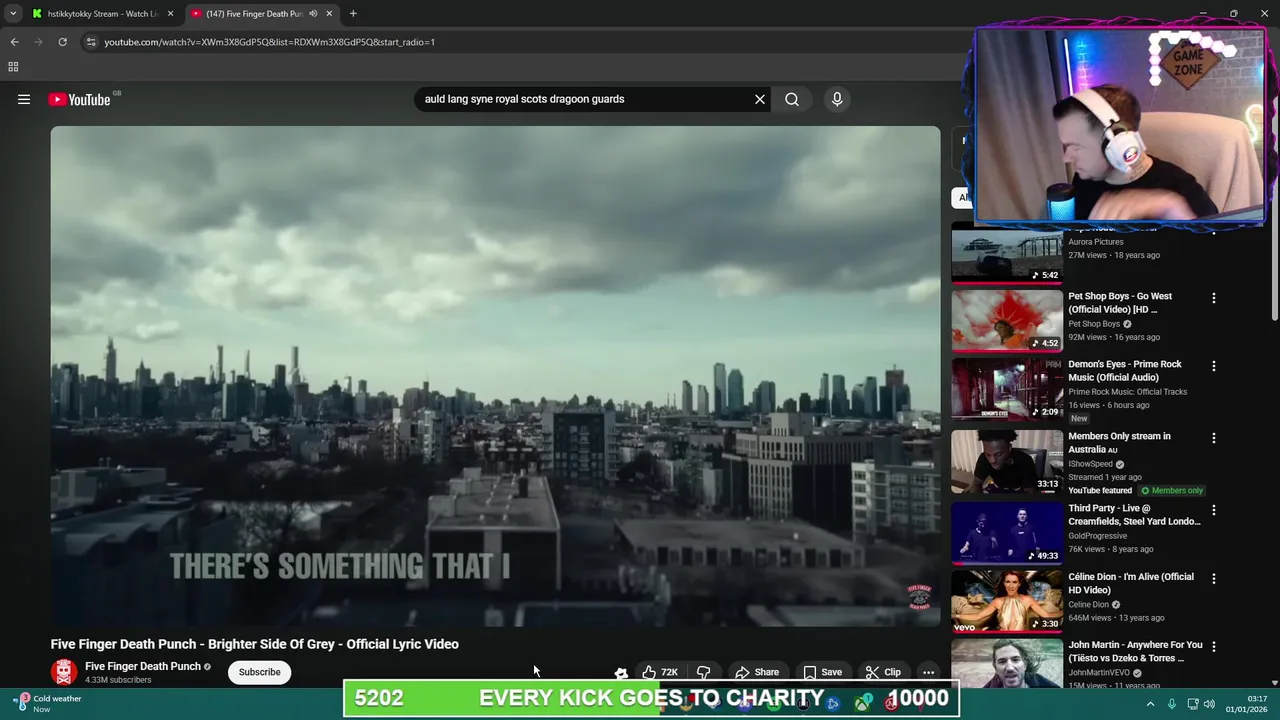The height and width of the screenshot is (720, 1280).
Task: Share the video
Action: click(x=757, y=672)
